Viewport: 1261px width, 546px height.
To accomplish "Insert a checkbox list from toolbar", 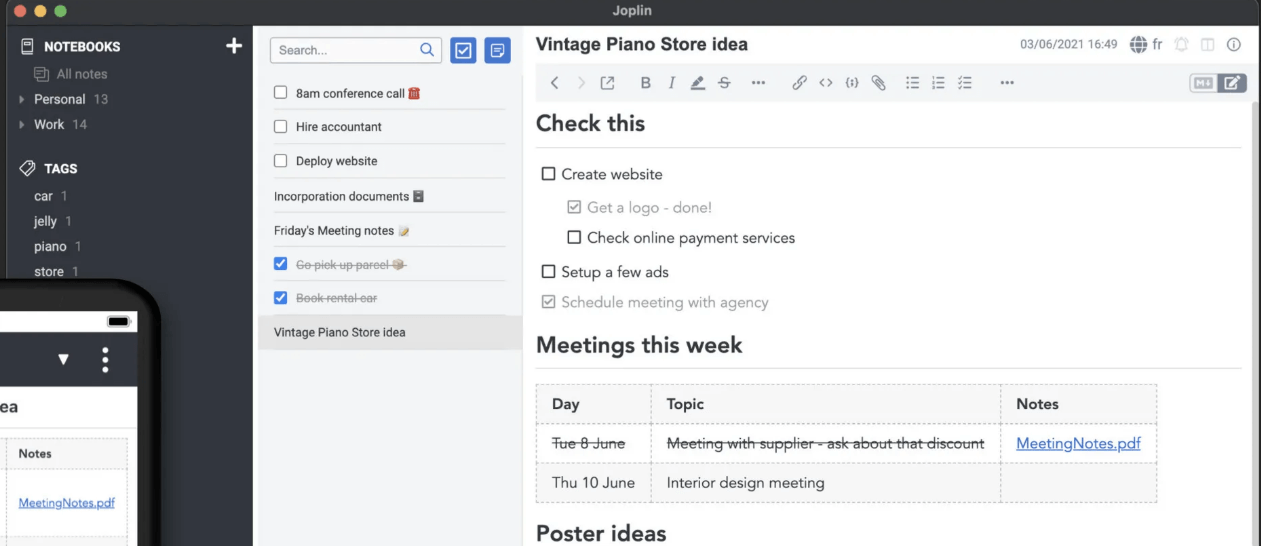I will point(965,83).
